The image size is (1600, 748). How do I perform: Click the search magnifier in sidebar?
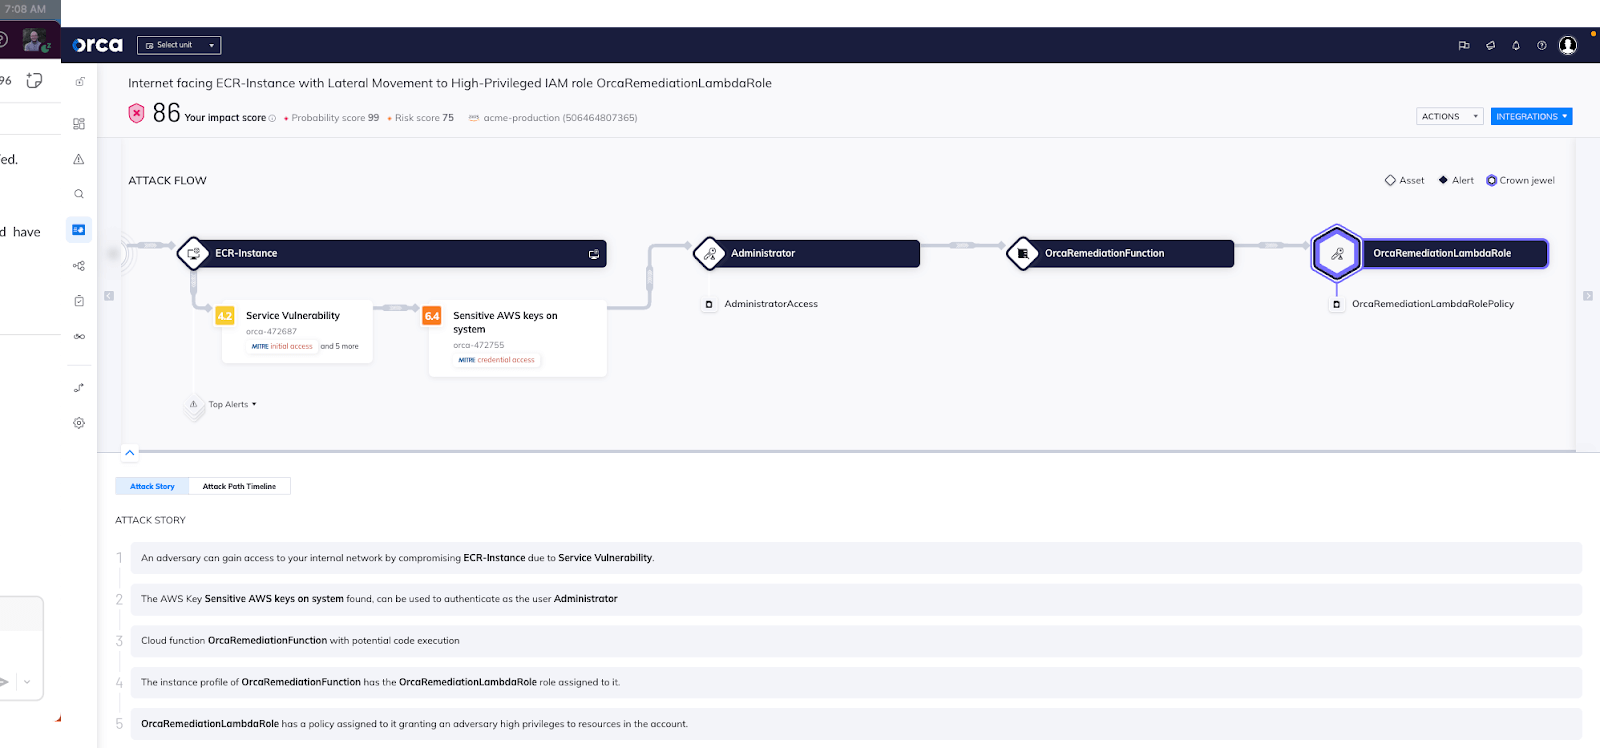pyautogui.click(x=79, y=194)
